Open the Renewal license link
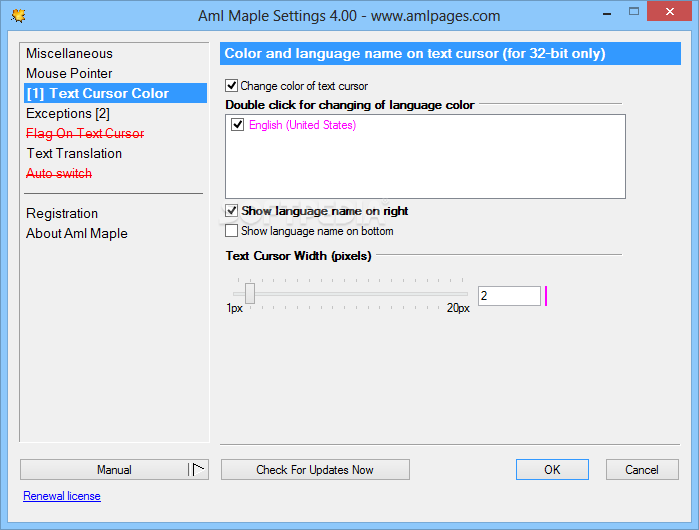This screenshot has width=699, height=530. [62, 496]
